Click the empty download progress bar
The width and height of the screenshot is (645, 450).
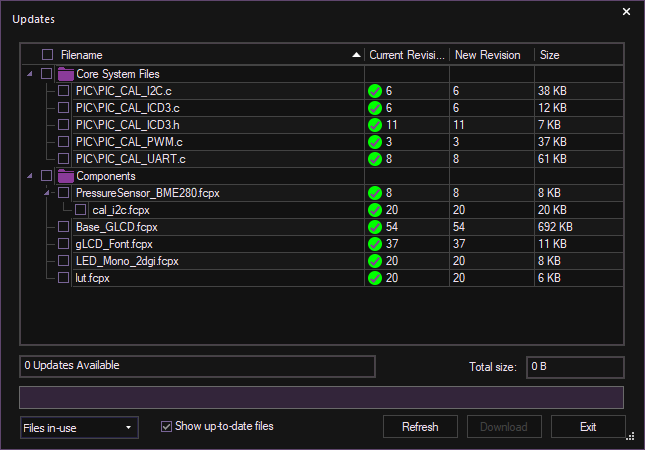tap(322, 397)
